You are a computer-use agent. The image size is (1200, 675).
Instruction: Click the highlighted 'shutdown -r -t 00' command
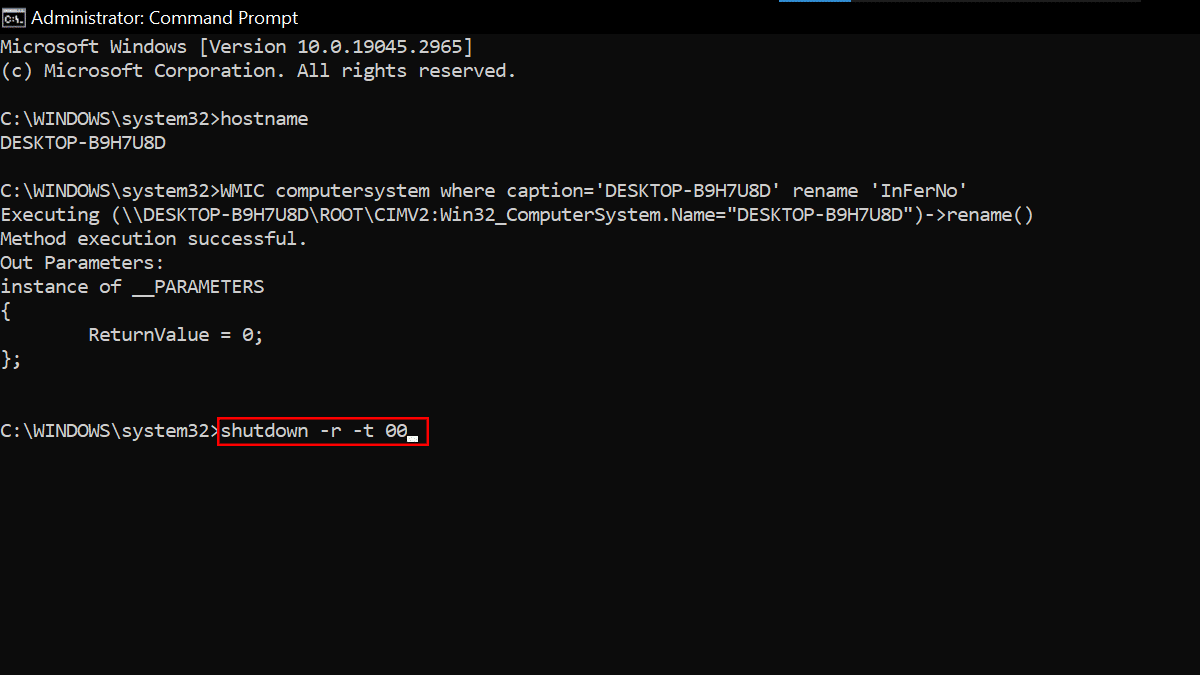(x=313, y=431)
